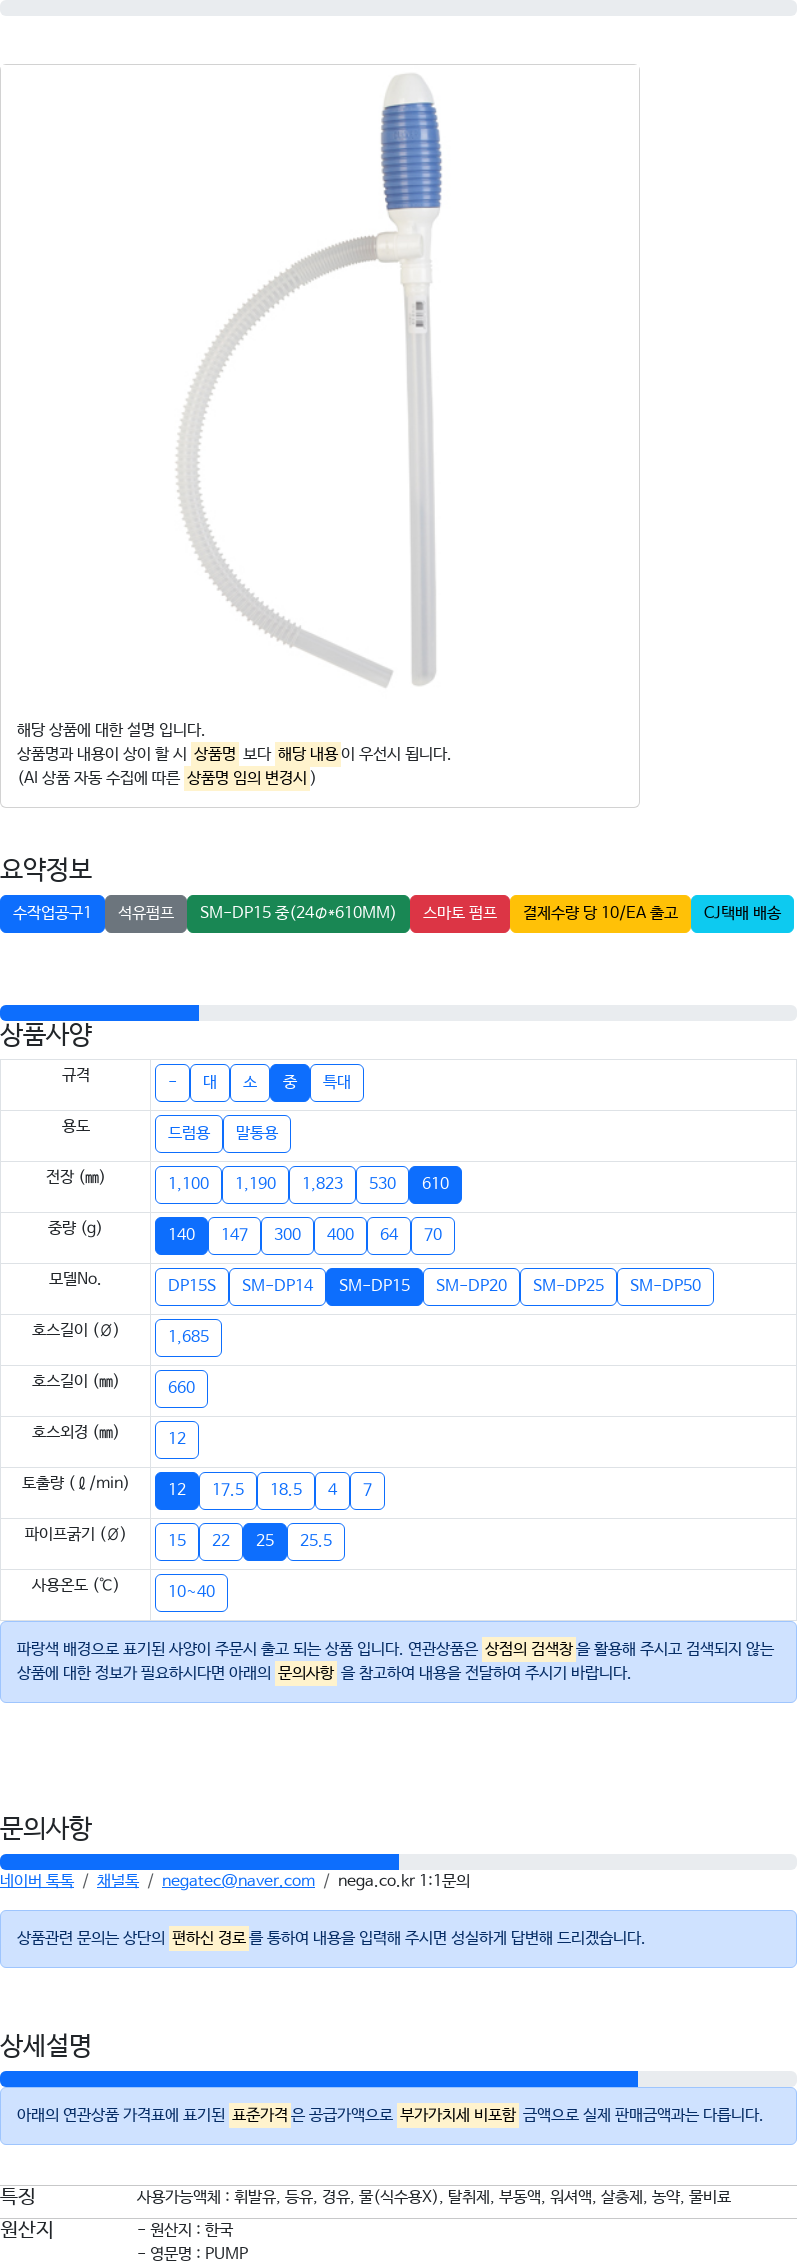
Task: Select model SM-DP50
Action: (666, 1286)
